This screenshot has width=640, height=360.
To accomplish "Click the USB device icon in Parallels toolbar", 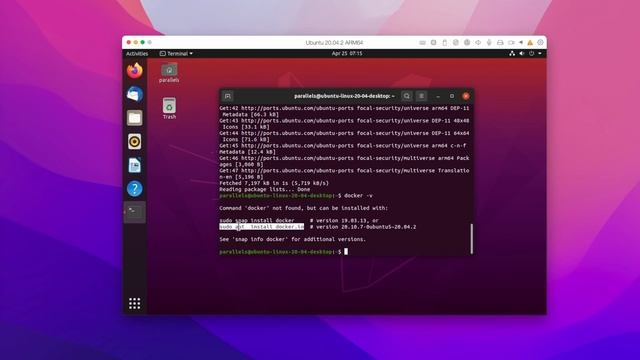I will (444, 42).
